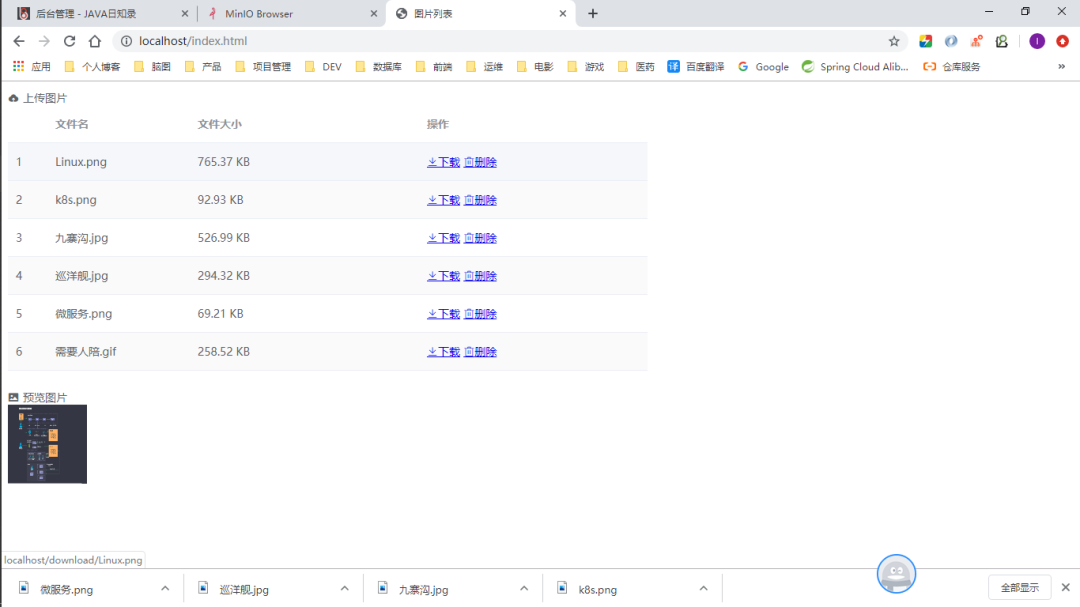Download Linux.png
The image size is (1080, 607).
(444, 162)
